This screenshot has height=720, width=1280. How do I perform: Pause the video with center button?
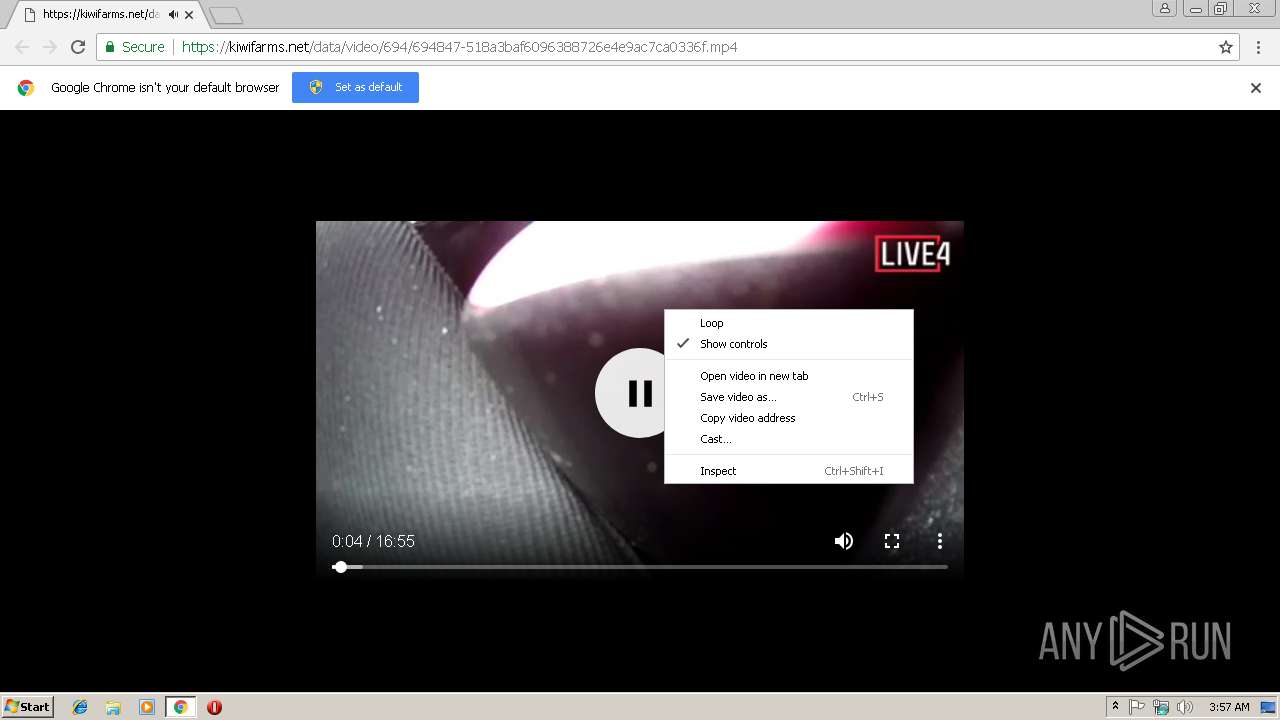click(639, 393)
